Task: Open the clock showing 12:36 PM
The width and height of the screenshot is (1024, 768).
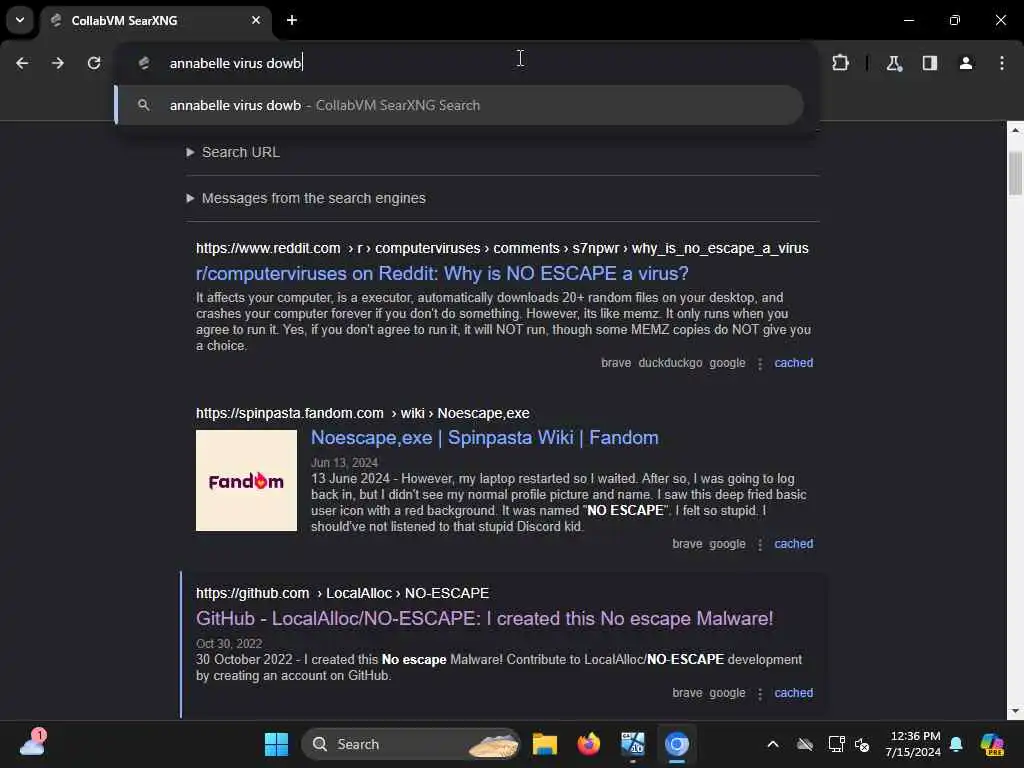Action: click(913, 744)
